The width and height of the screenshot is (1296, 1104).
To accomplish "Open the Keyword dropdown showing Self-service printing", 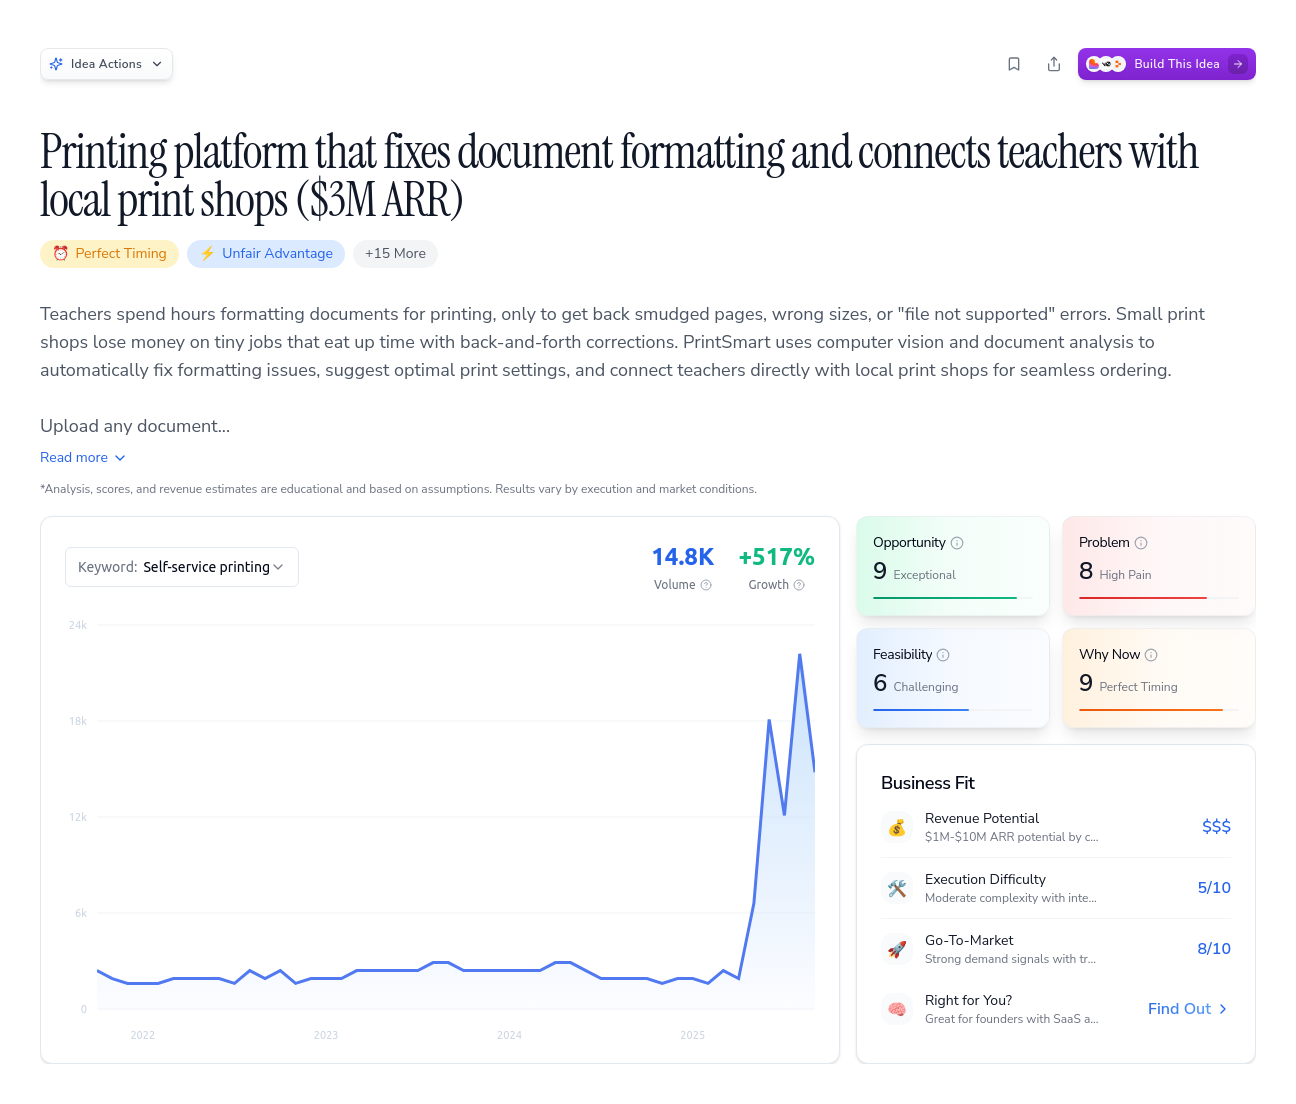I will point(181,566).
